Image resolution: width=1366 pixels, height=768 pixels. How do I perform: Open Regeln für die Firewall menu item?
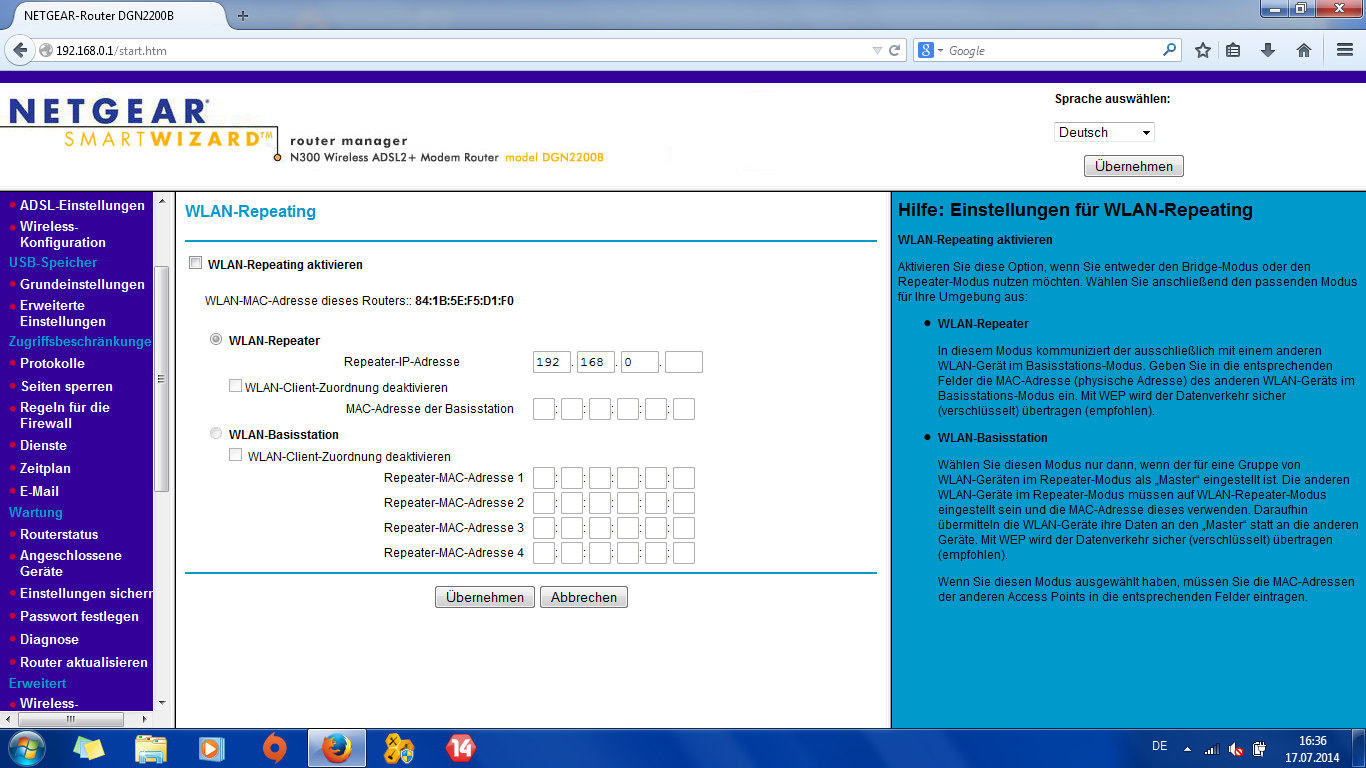[65, 415]
